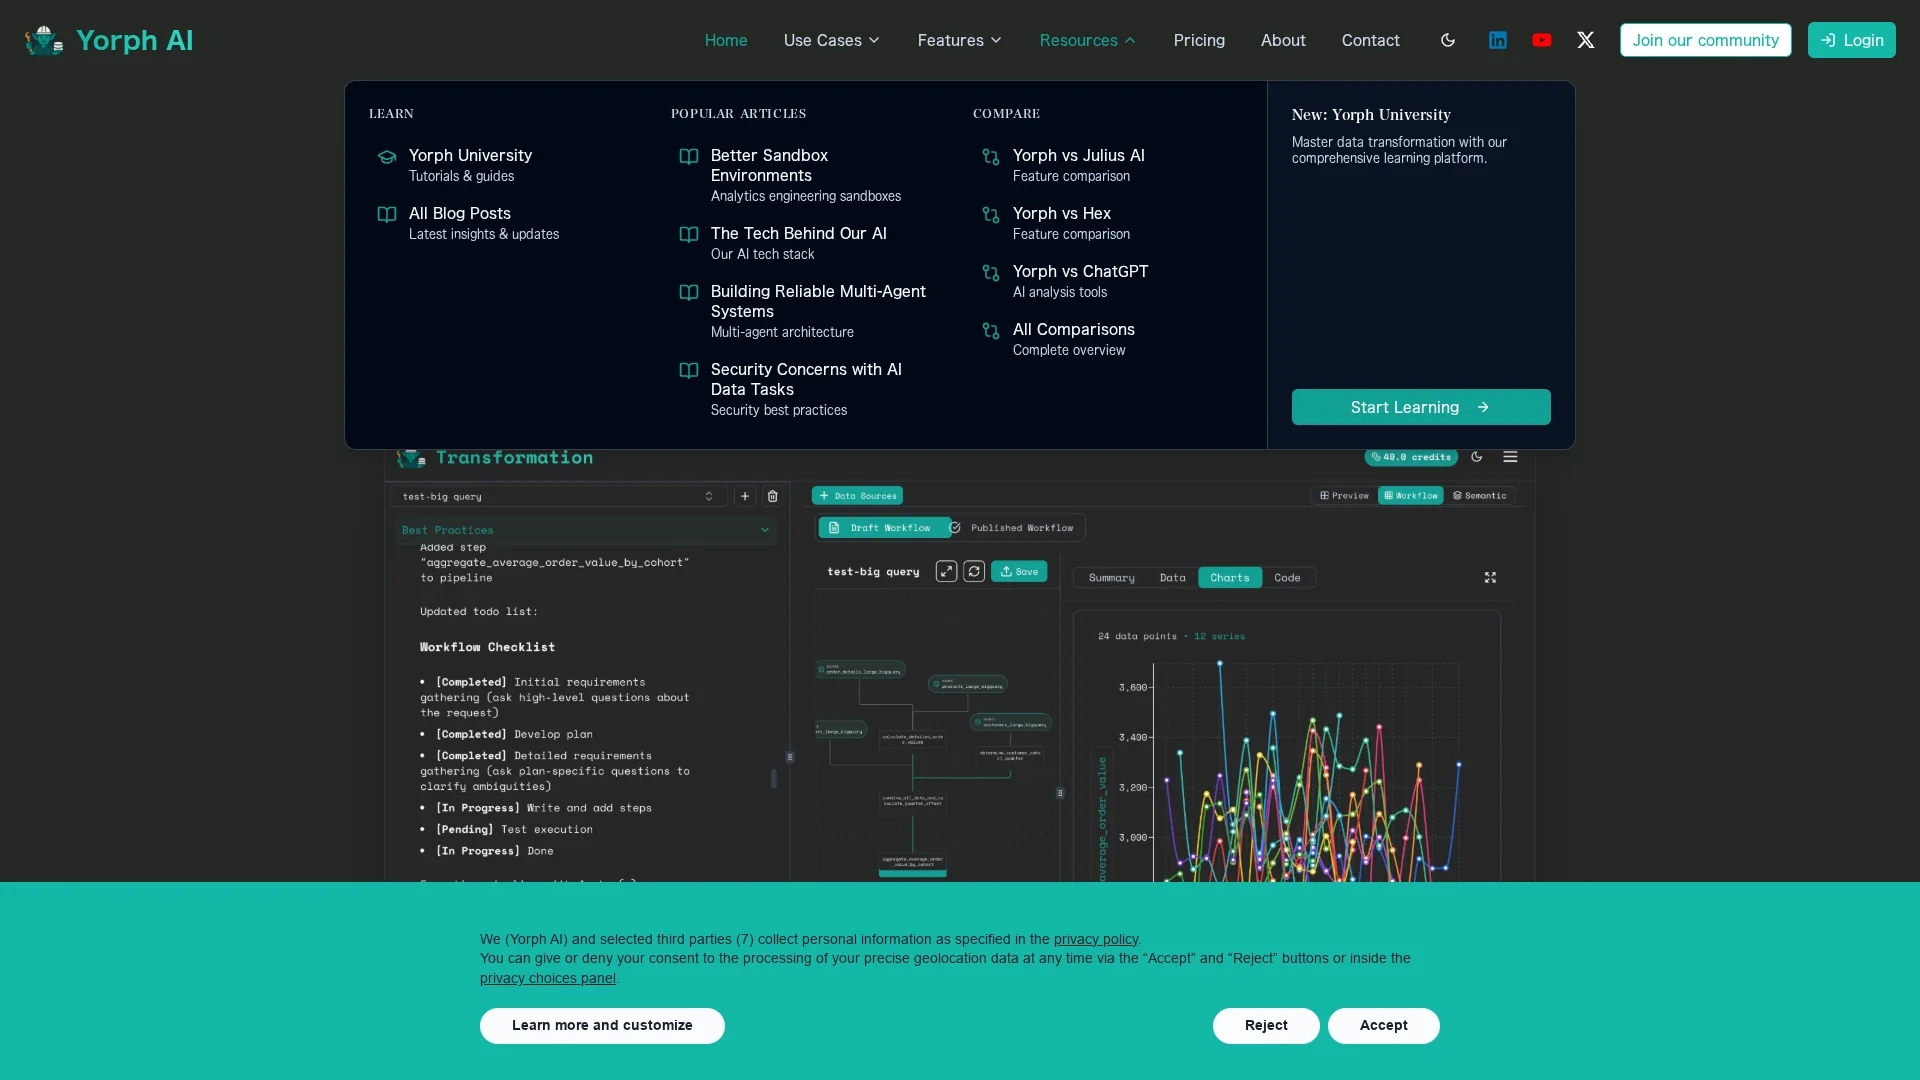
Task: Open the Contact page
Action: [1371, 40]
